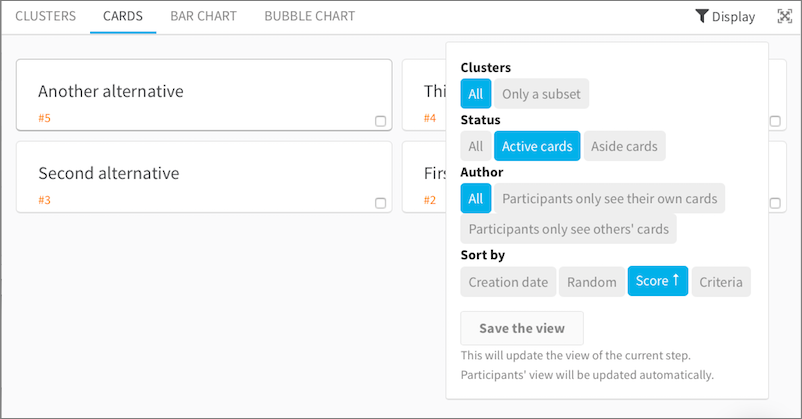Screen dimensions: 802x419
Task: Tick the checkbox on card #4
Action: [x=775, y=121]
